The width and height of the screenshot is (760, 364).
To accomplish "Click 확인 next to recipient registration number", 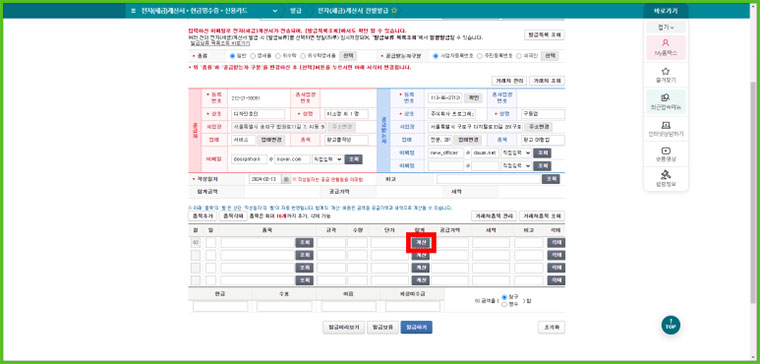I will (x=473, y=97).
